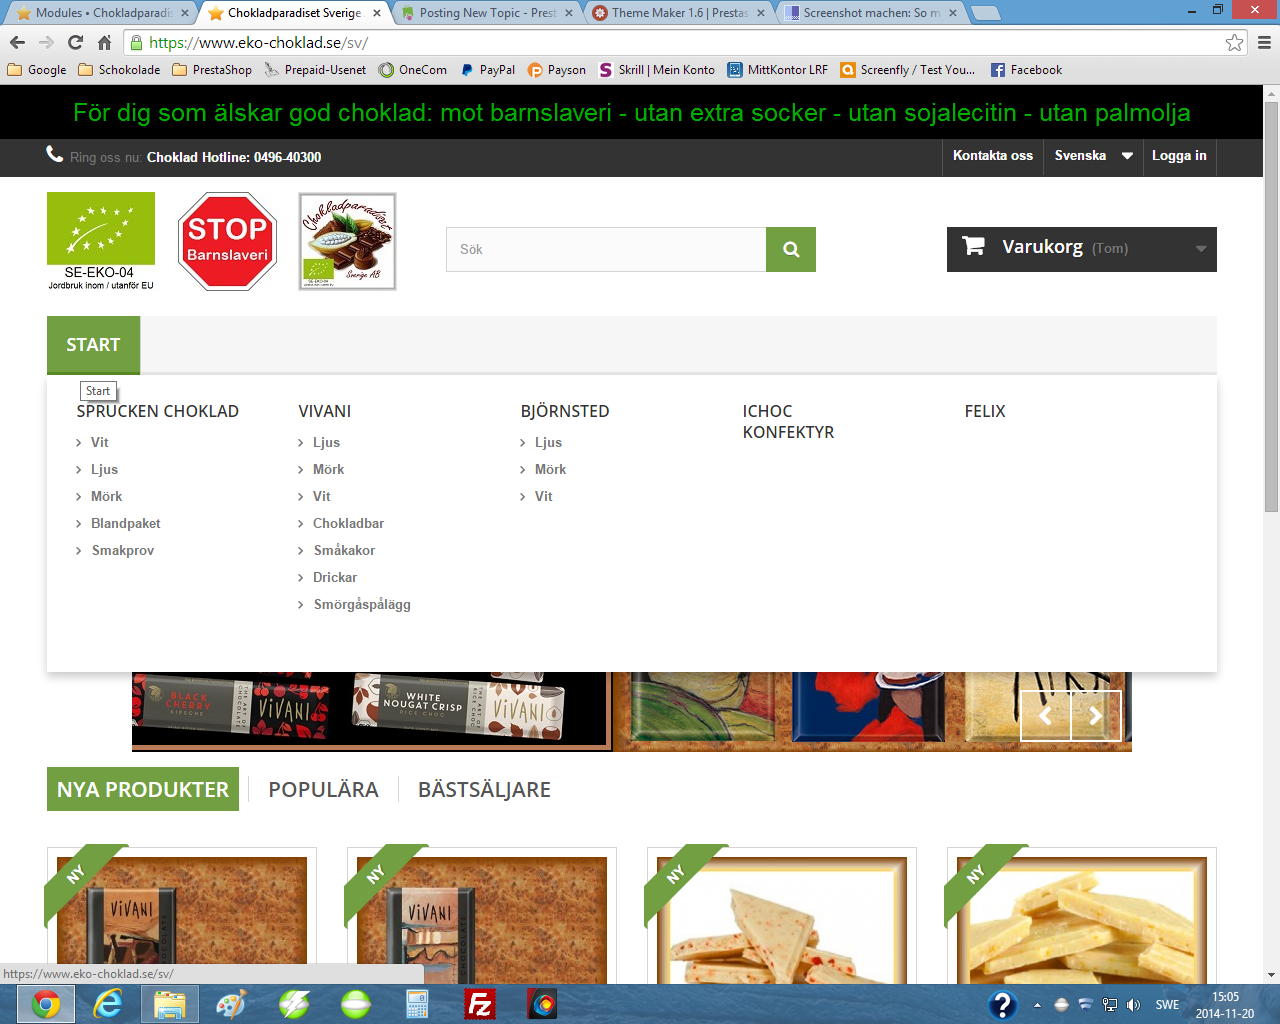Launch Internet Explorer from the taskbar
1280x1024 pixels.
pyautogui.click(x=107, y=1004)
